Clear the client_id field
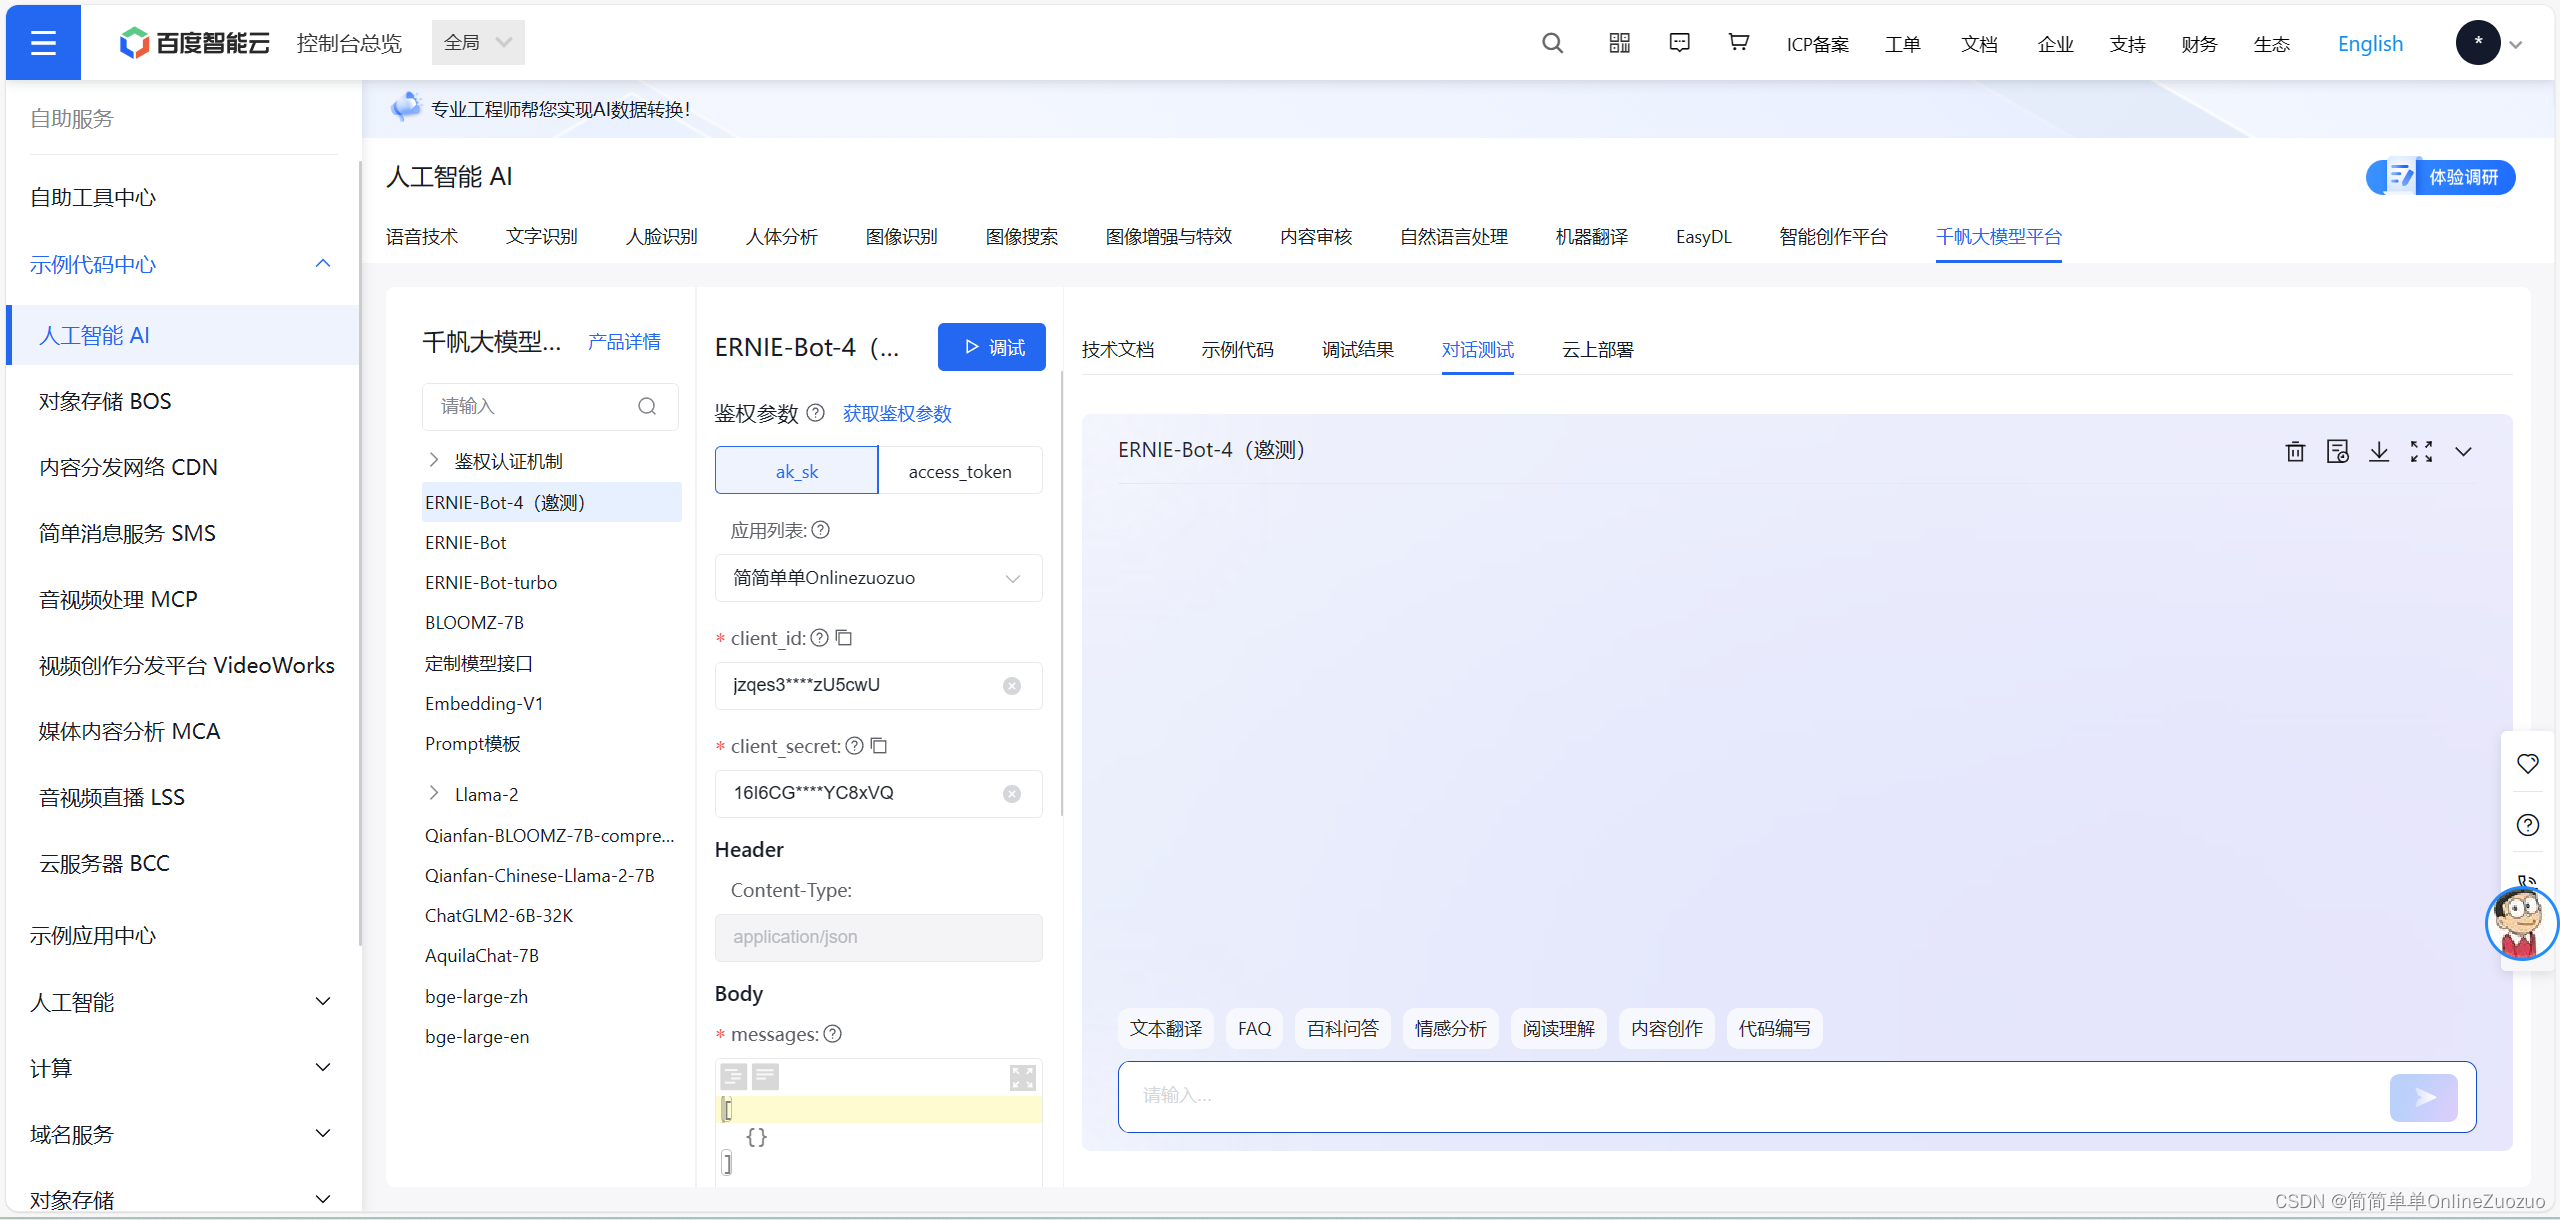 click(1012, 686)
